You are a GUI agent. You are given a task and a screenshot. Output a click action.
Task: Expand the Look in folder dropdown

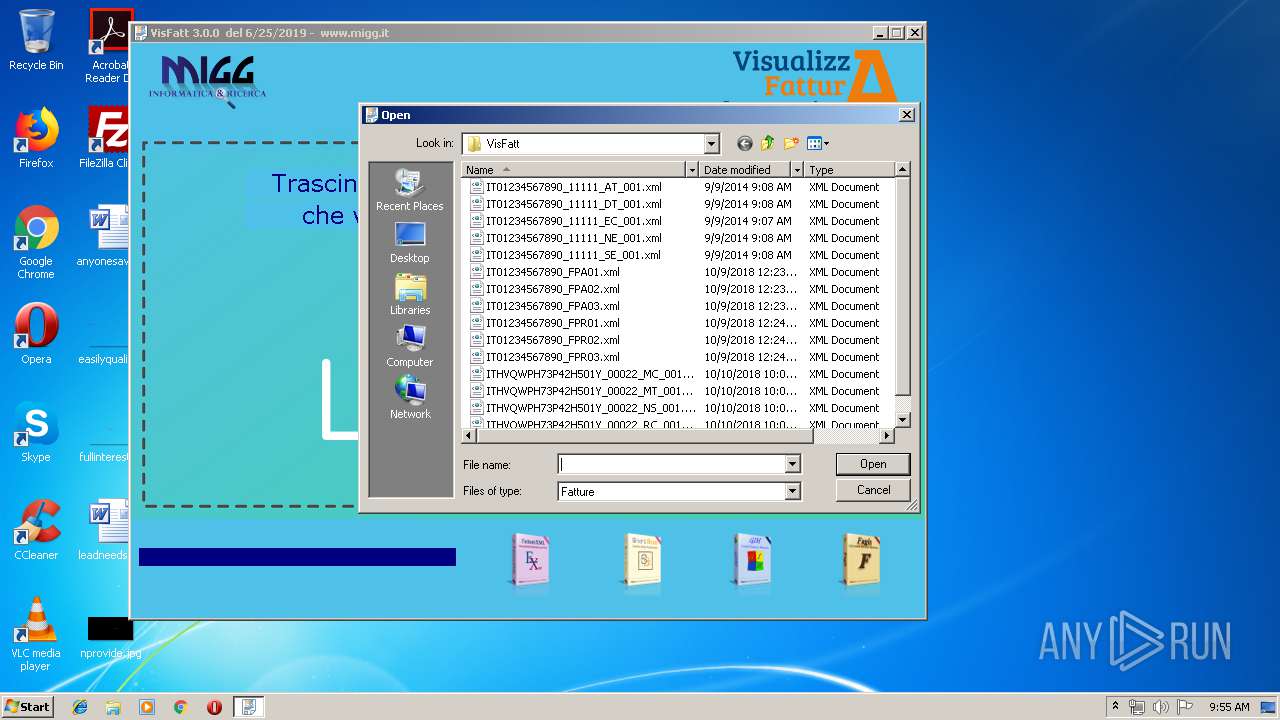(x=711, y=144)
